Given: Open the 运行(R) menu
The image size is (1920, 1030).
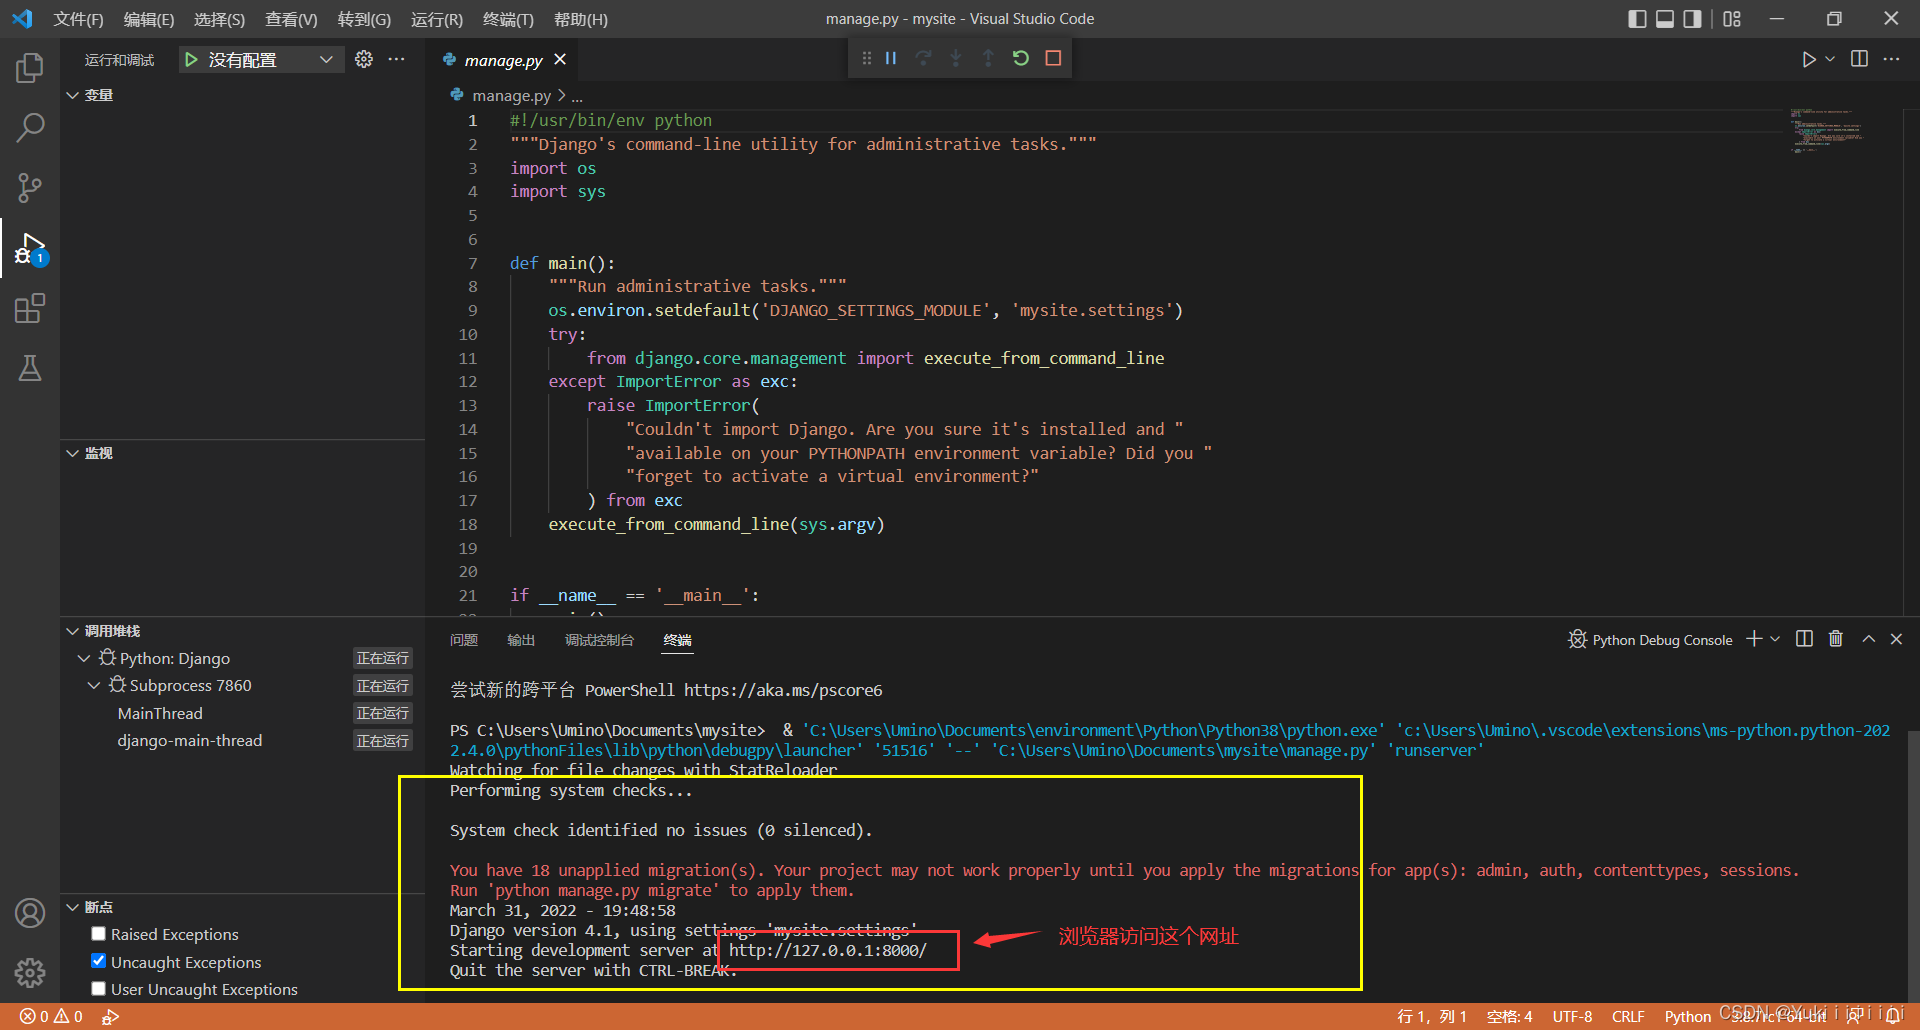Looking at the screenshot, I should 437,19.
